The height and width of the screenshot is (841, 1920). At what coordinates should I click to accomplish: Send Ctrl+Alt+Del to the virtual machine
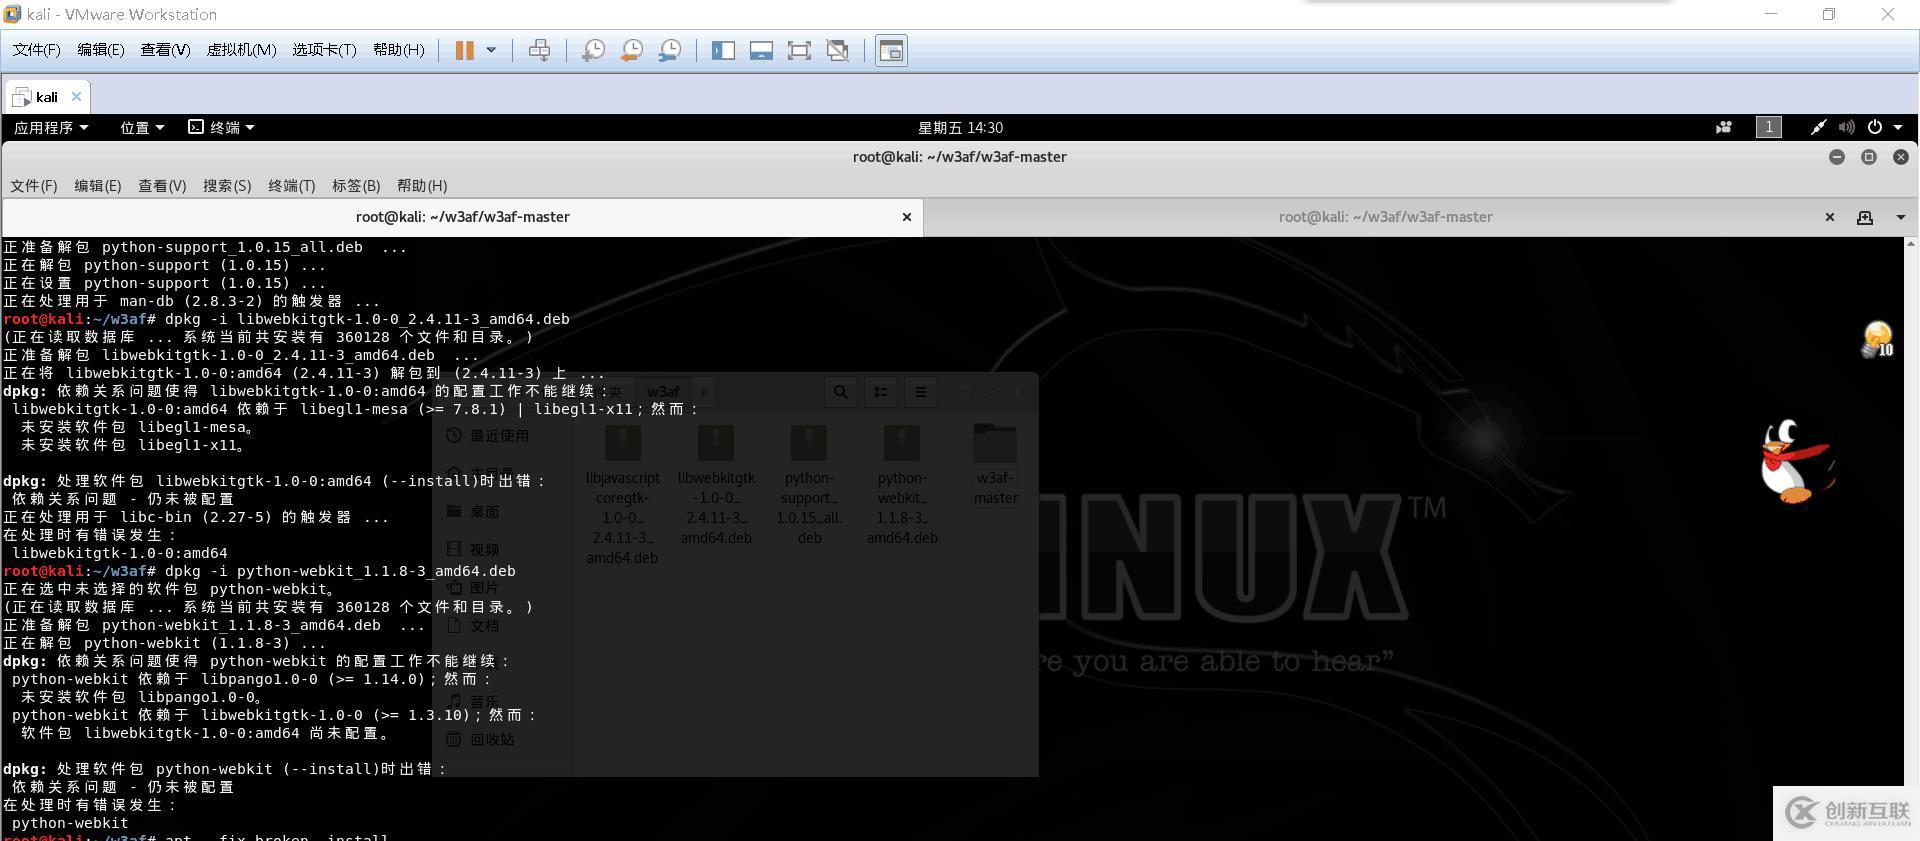[x=539, y=50]
